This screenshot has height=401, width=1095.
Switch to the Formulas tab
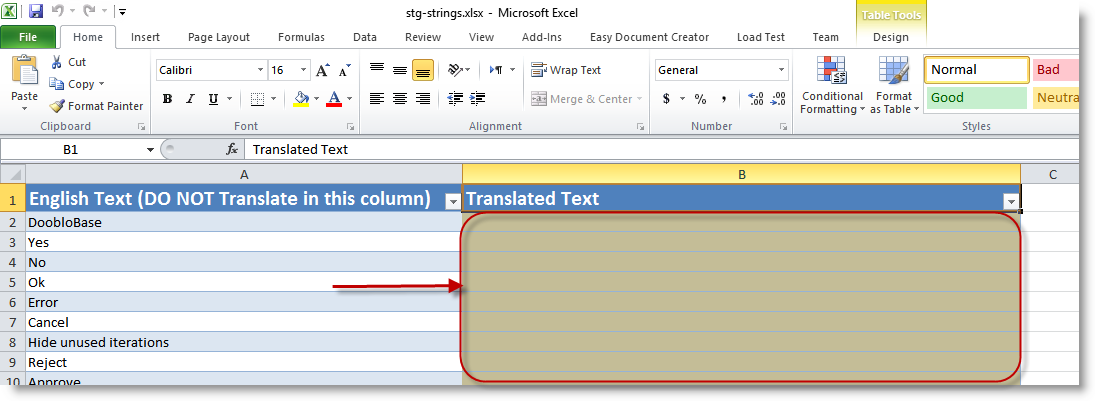coord(301,37)
